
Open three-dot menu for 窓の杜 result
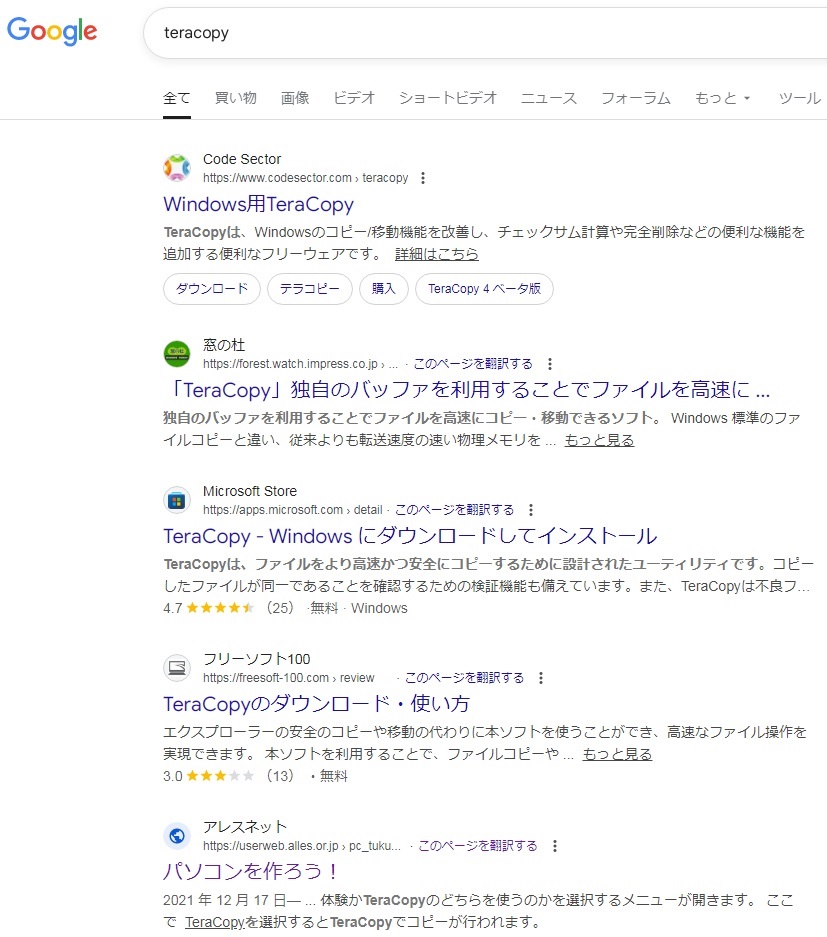(x=550, y=364)
